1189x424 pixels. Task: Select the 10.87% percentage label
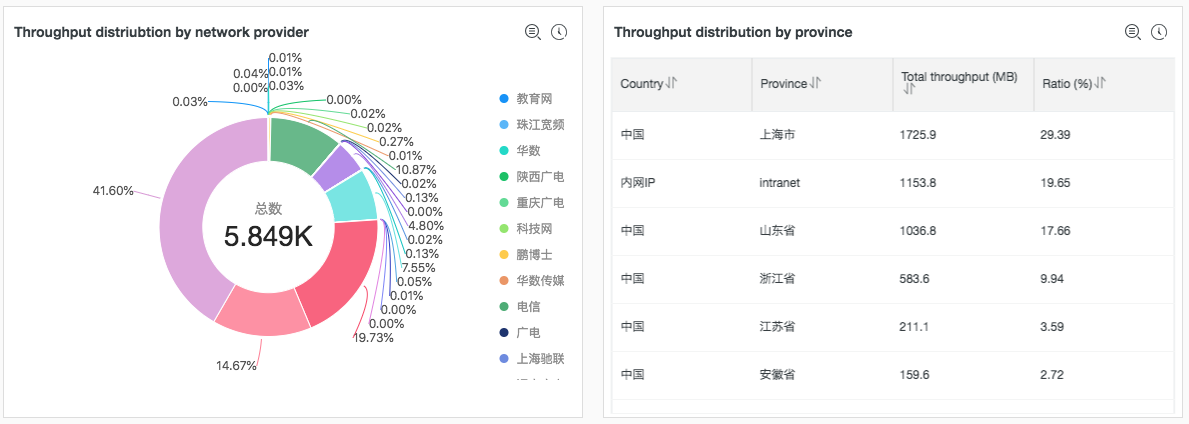point(416,169)
